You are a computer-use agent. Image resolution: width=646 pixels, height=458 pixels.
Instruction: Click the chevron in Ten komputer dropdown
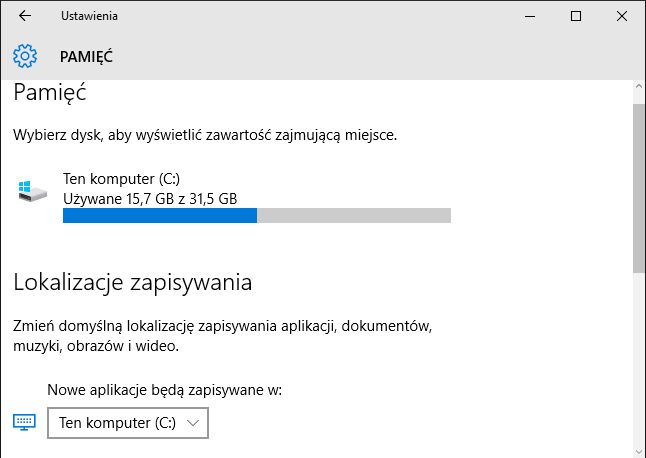point(193,423)
